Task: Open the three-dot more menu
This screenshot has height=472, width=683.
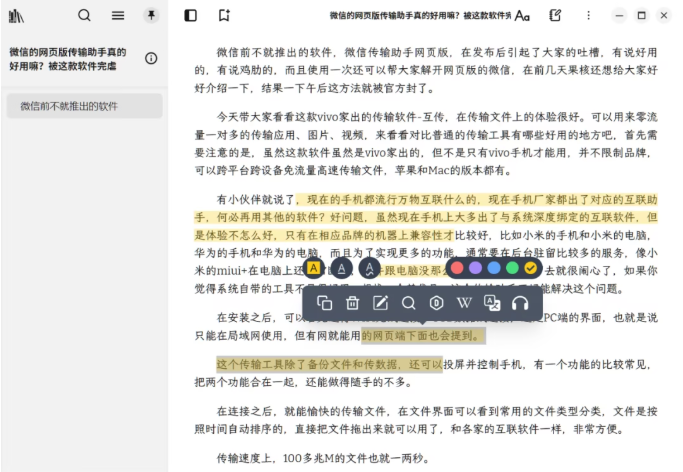Action: click(x=588, y=16)
